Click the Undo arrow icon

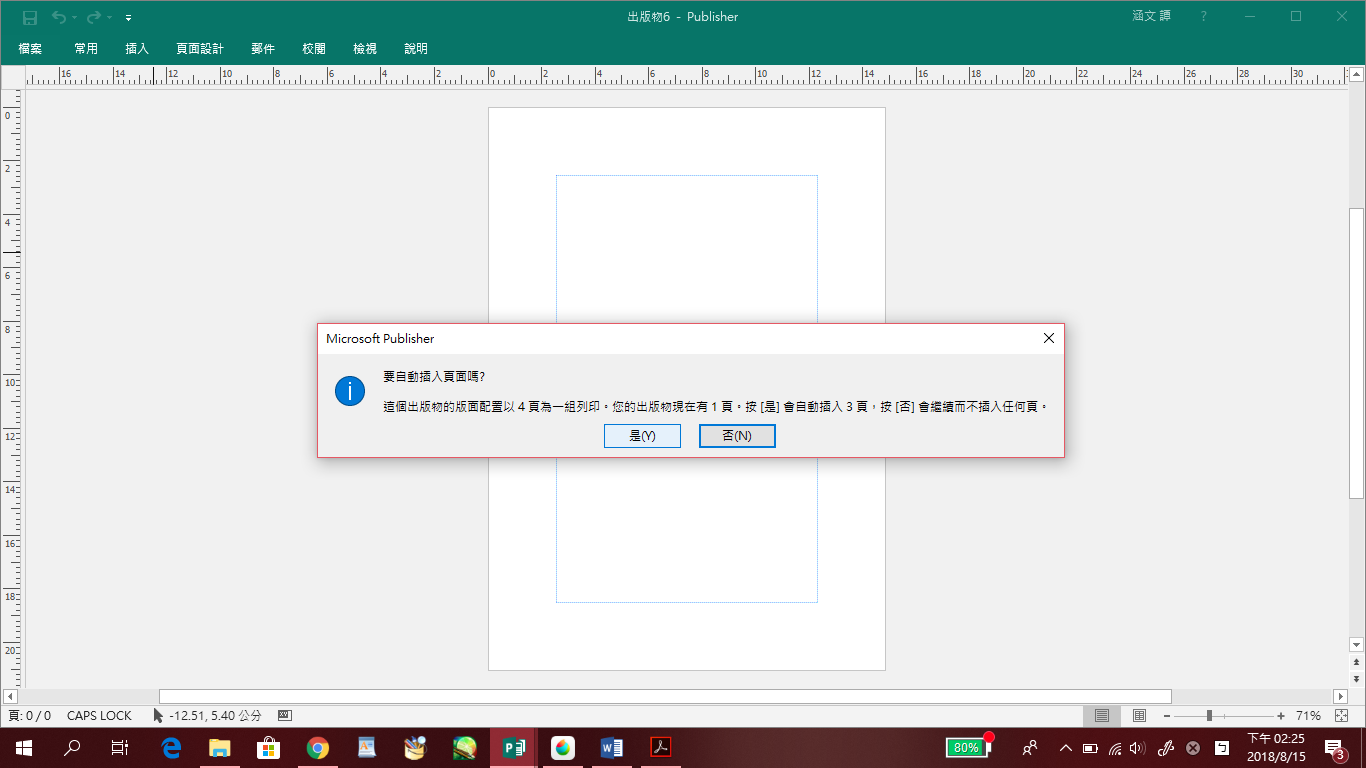pyautogui.click(x=58, y=17)
